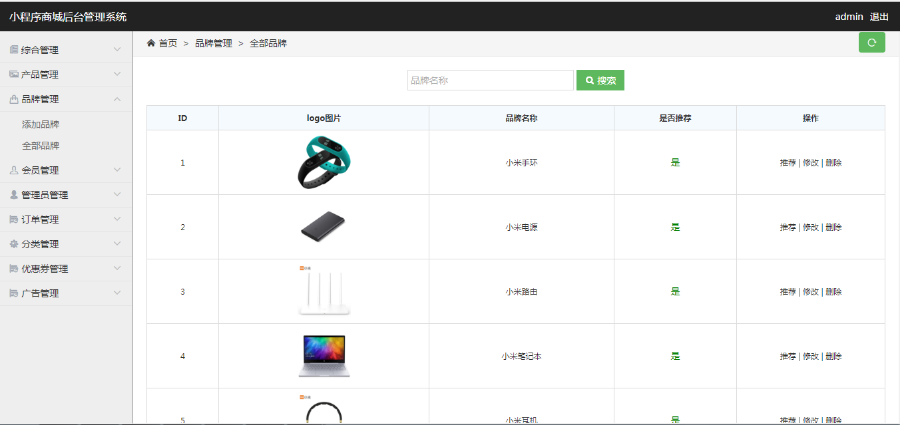Click the 分类管理 gear icon
Screen dimensions: 900x425
coord(14,244)
